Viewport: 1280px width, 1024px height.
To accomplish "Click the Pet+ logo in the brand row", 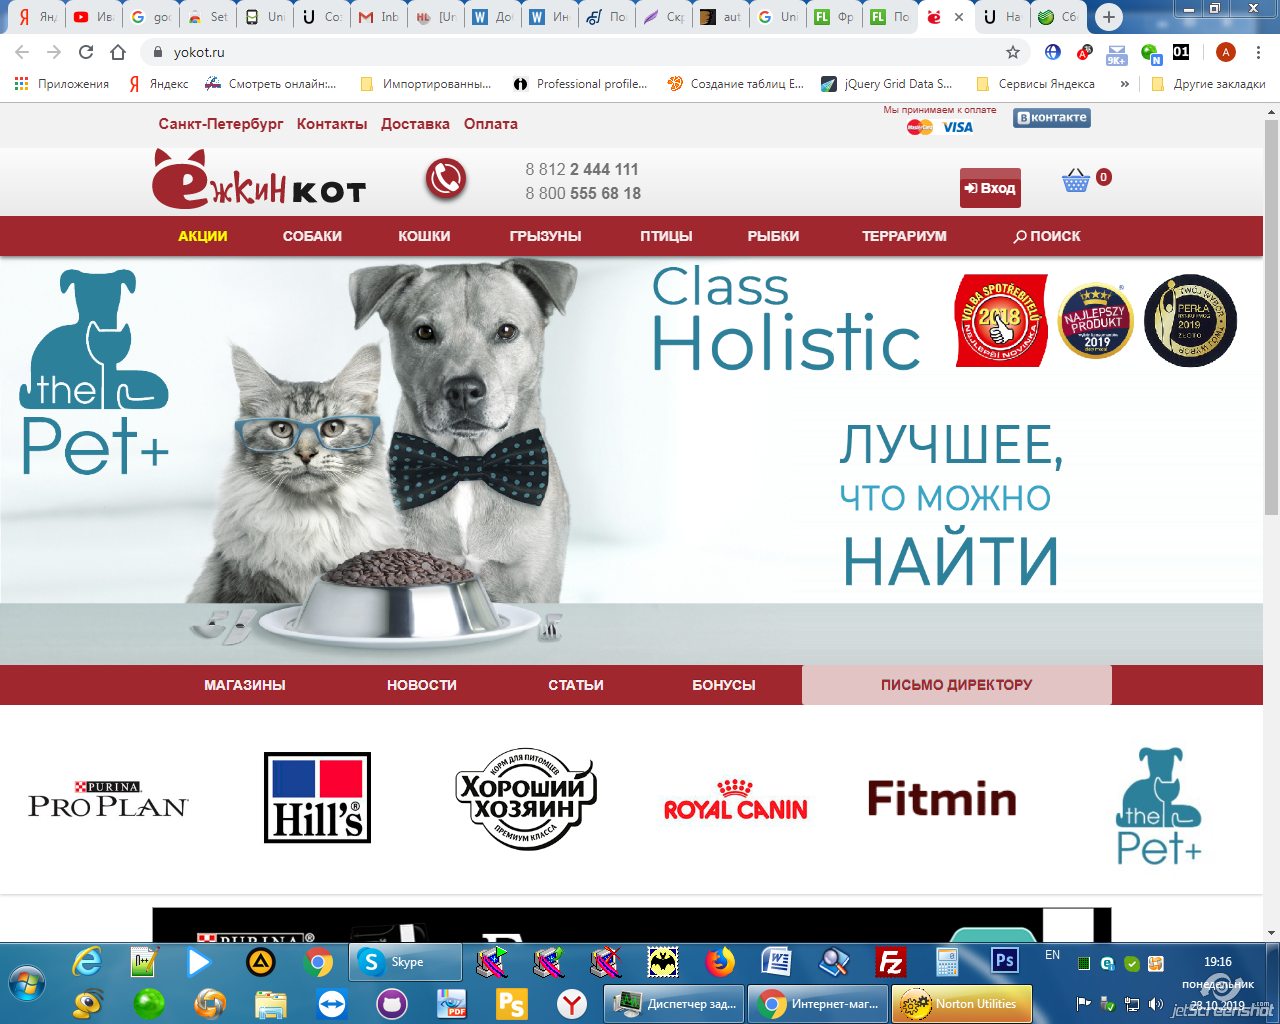I will click(1159, 806).
